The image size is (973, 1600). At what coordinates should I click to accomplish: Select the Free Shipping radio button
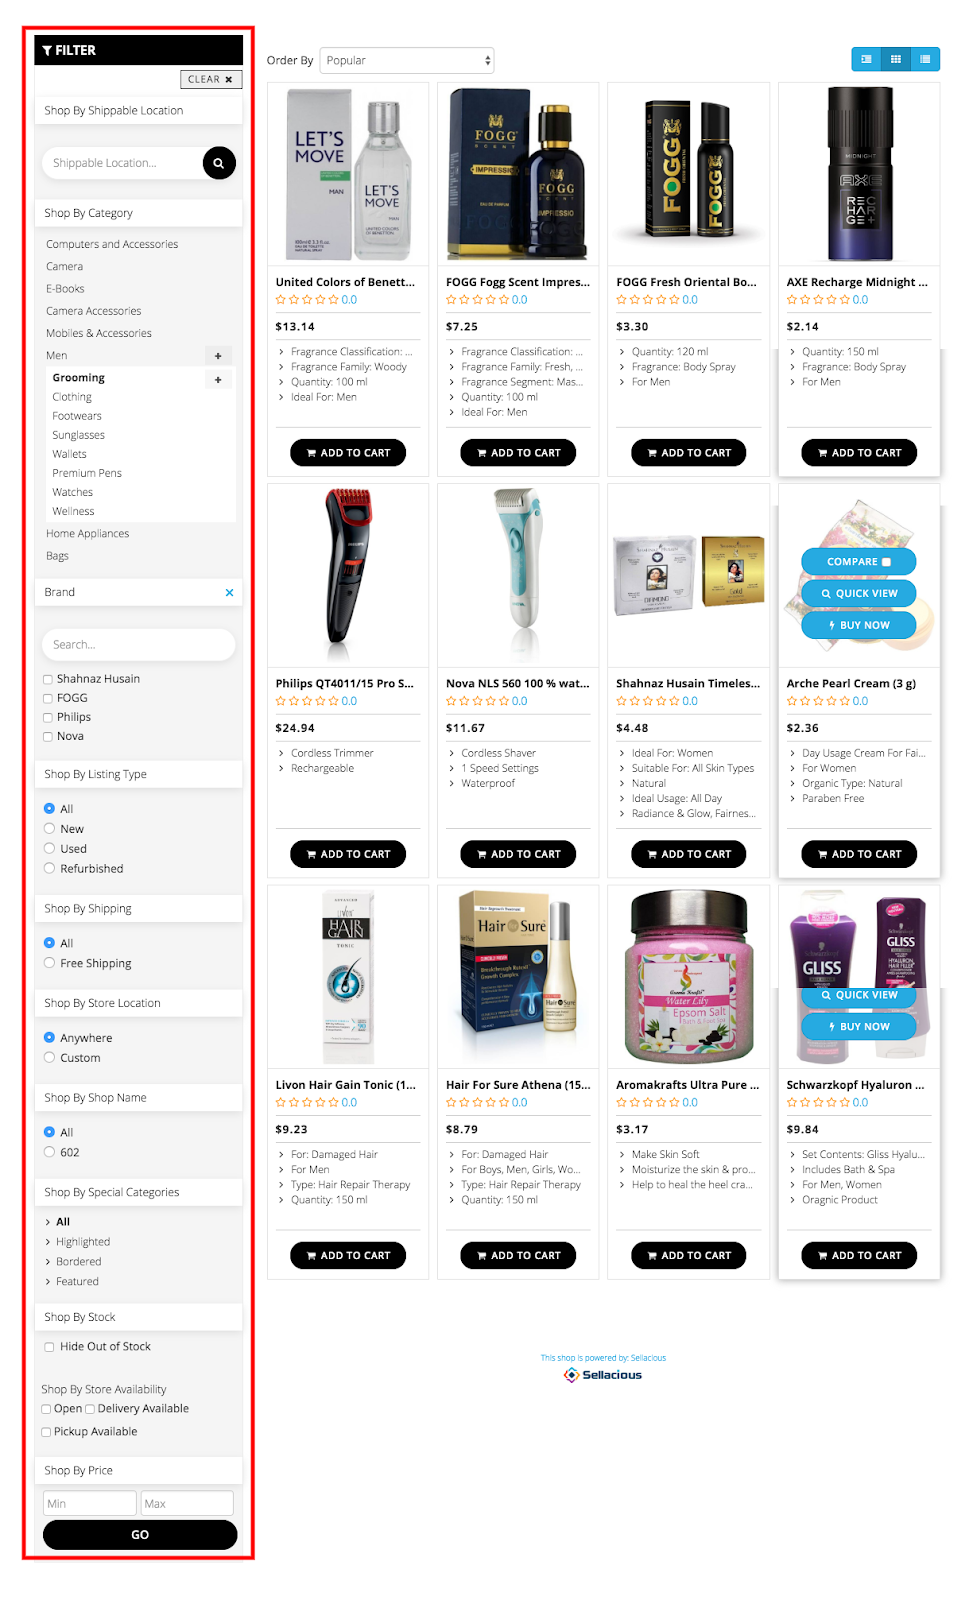[x=49, y=963]
